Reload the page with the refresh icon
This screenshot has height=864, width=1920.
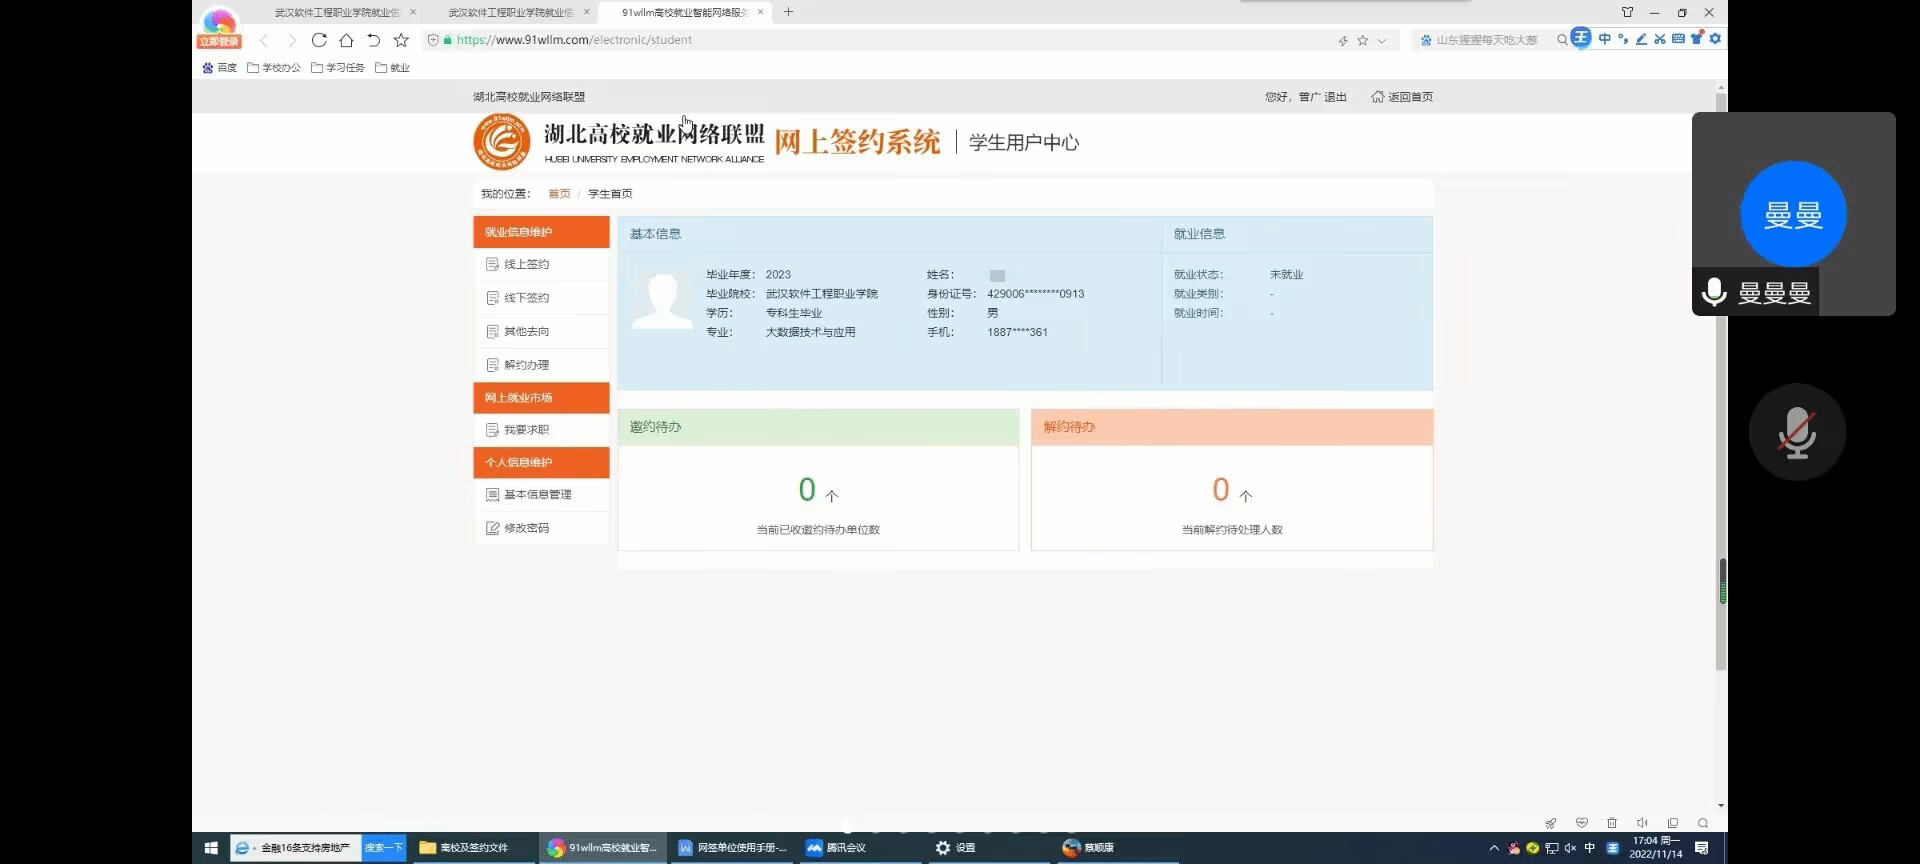(x=319, y=40)
